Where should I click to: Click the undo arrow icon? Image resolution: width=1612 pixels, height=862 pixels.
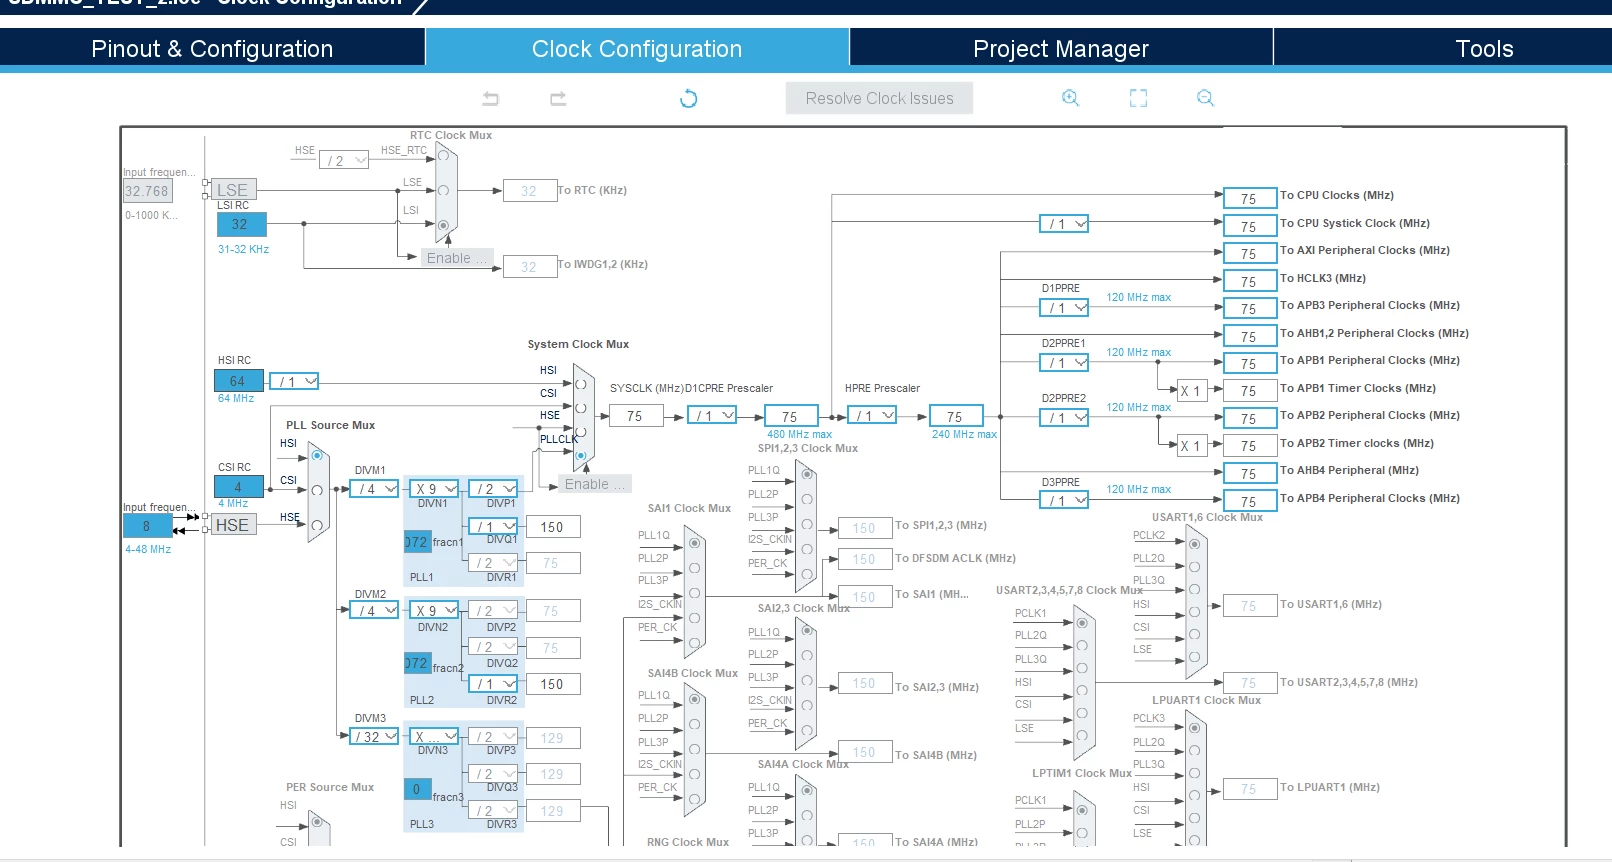(x=490, y=98)
